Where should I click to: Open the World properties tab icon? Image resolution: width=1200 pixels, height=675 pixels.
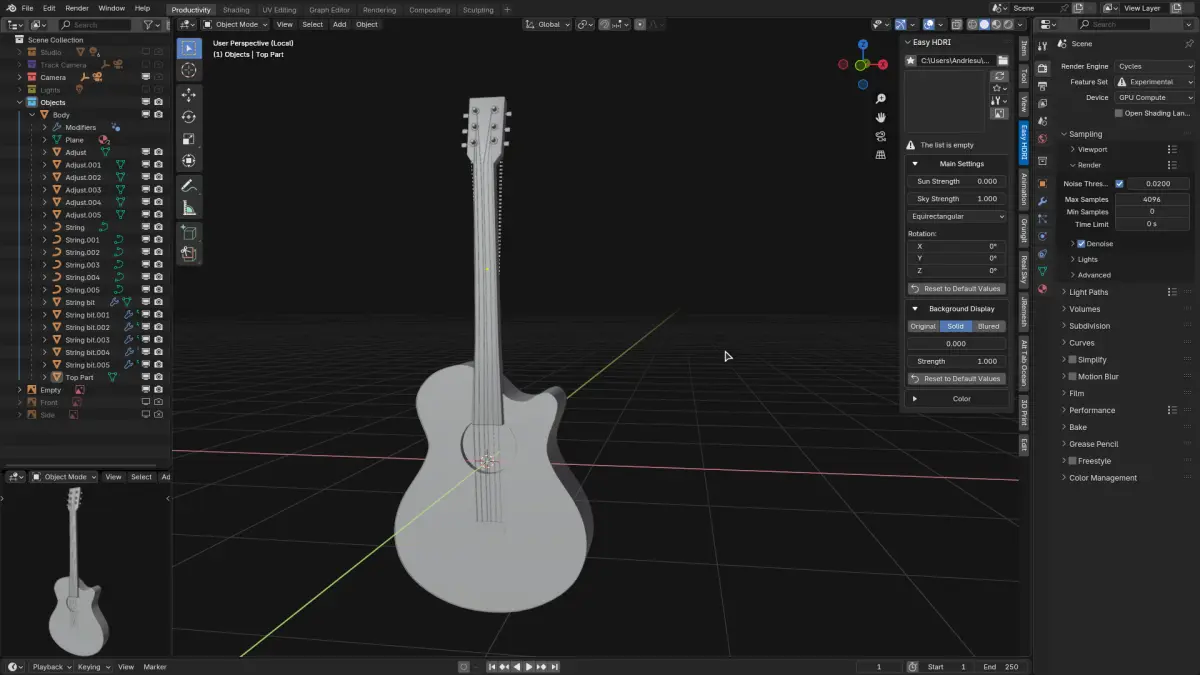tap(1042, 139)
